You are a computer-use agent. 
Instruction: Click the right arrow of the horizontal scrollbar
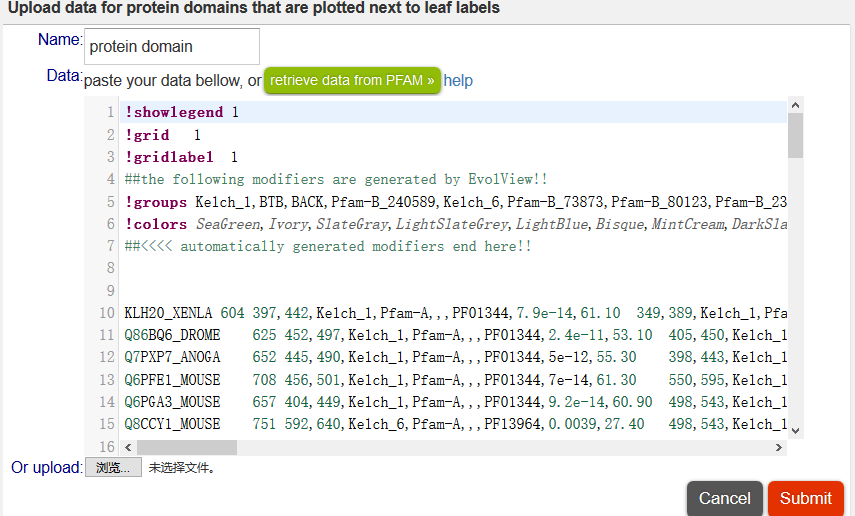click(779, 448)
